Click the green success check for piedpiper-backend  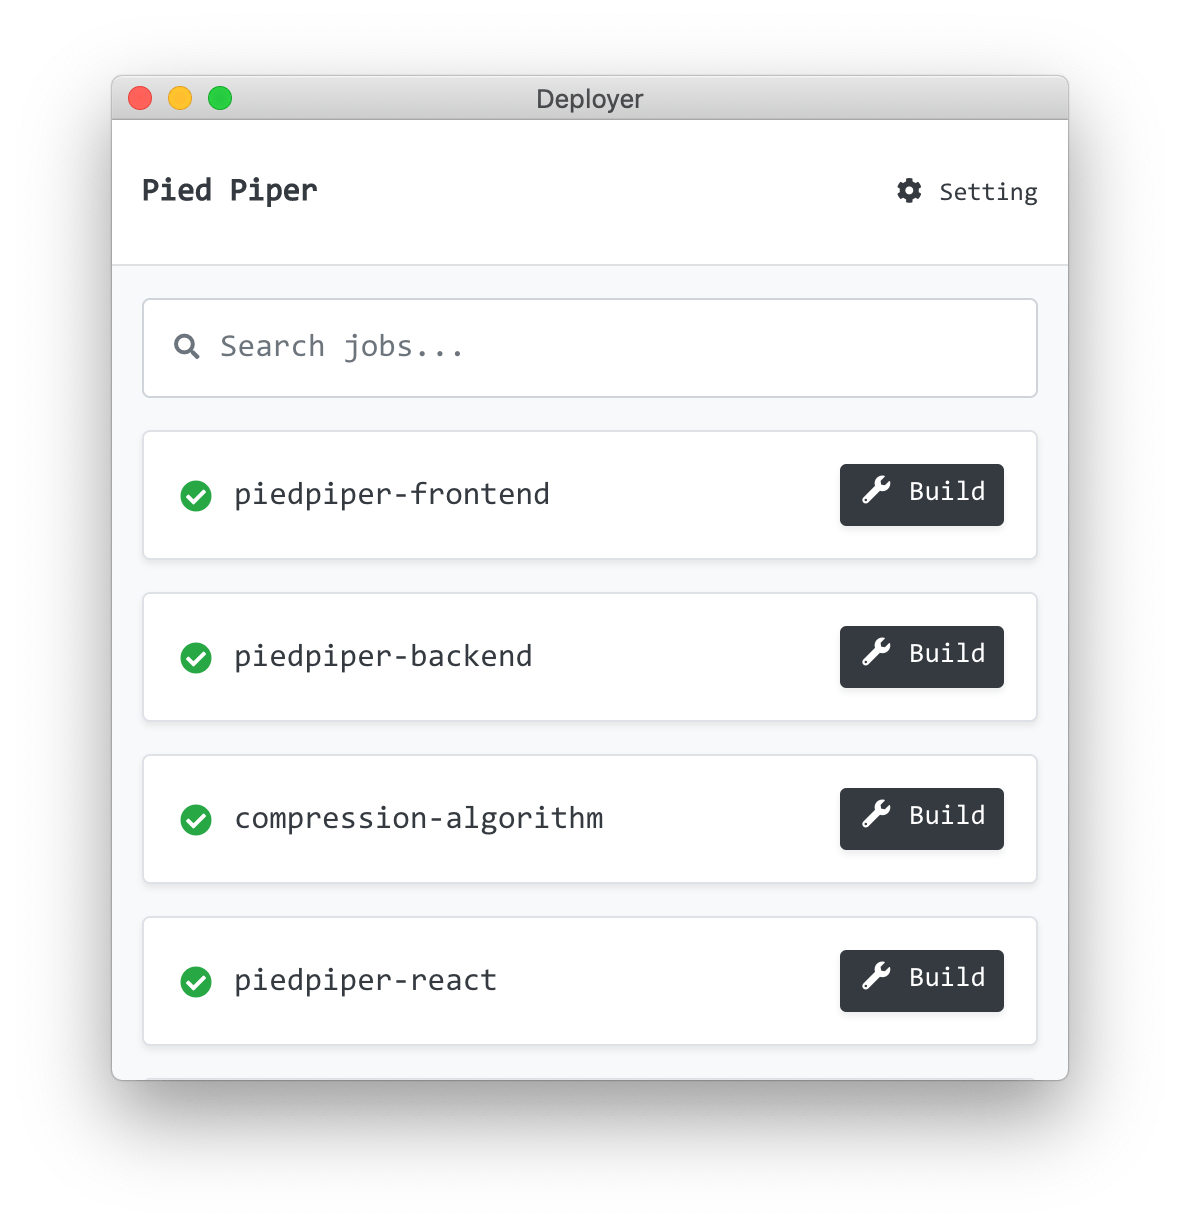pos(196,658)
